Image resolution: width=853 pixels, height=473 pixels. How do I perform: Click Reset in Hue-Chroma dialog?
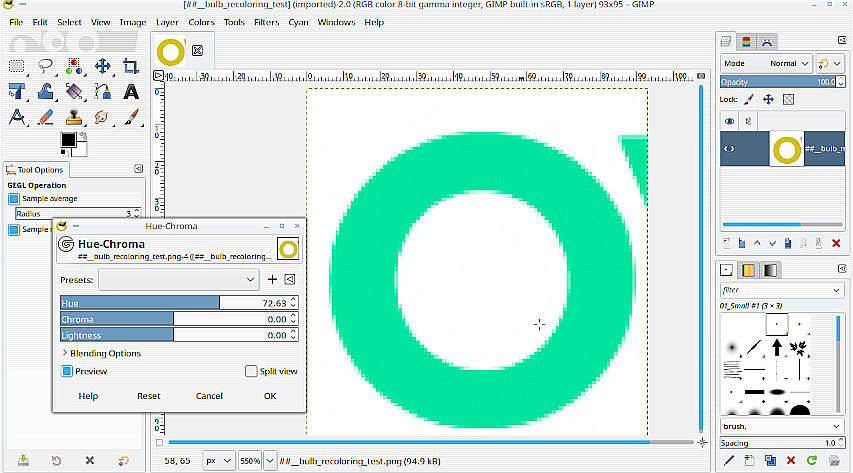pos(148,396)
